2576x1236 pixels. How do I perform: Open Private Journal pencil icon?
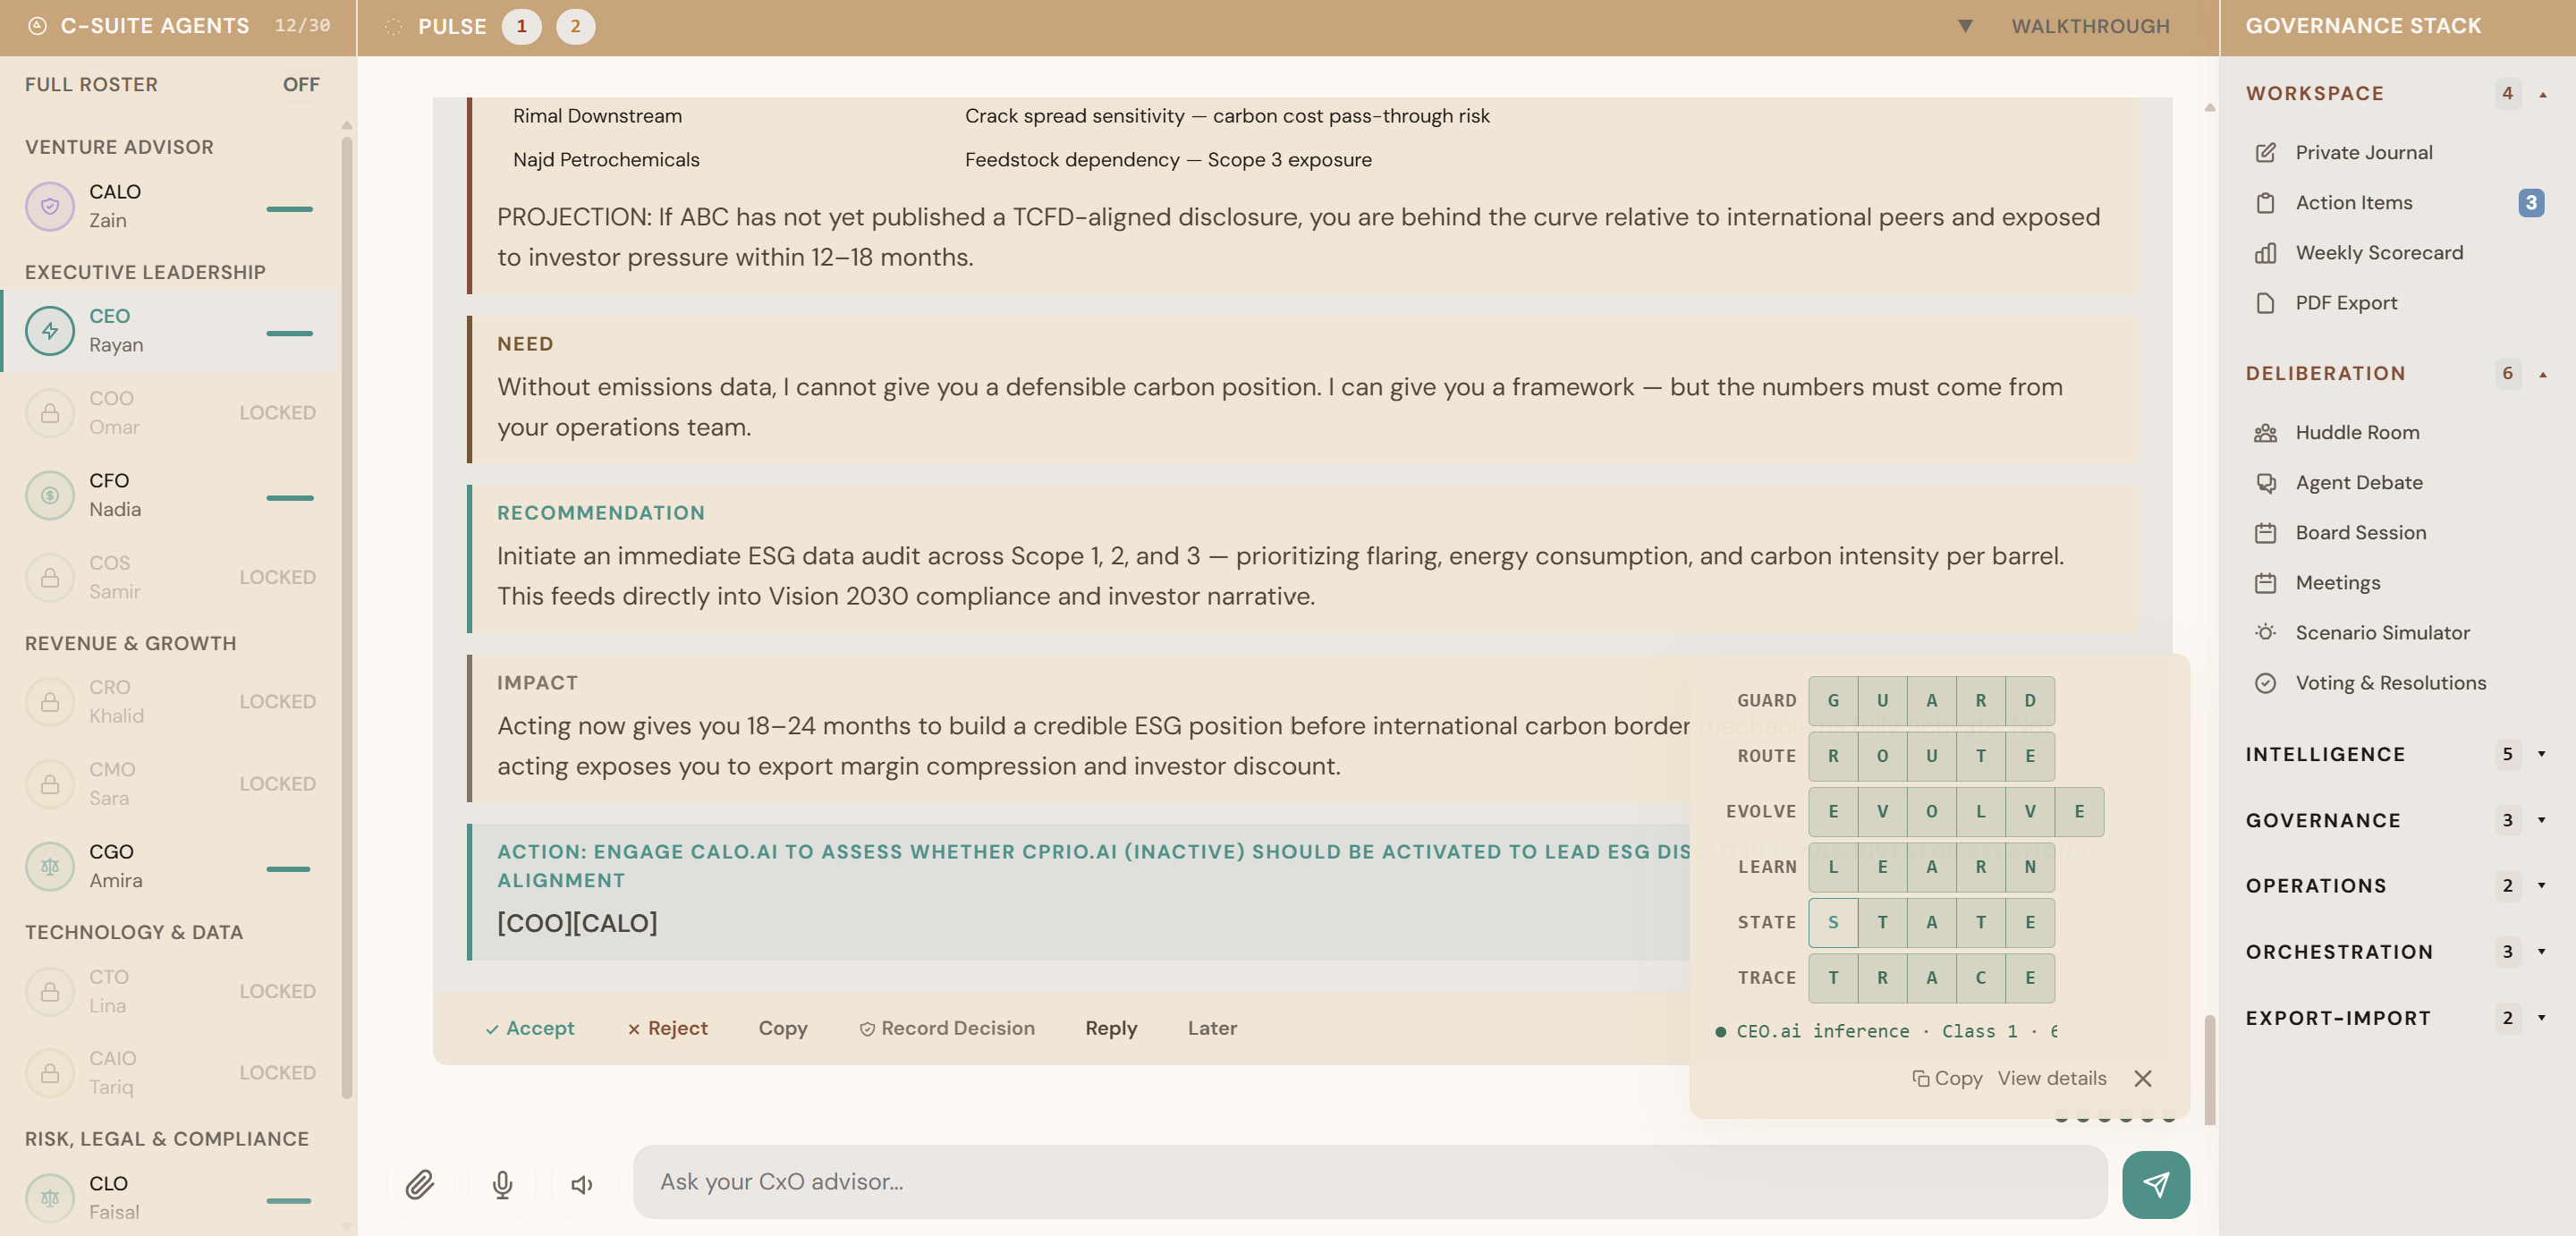pyautogui.click(x=2265, y=152)
